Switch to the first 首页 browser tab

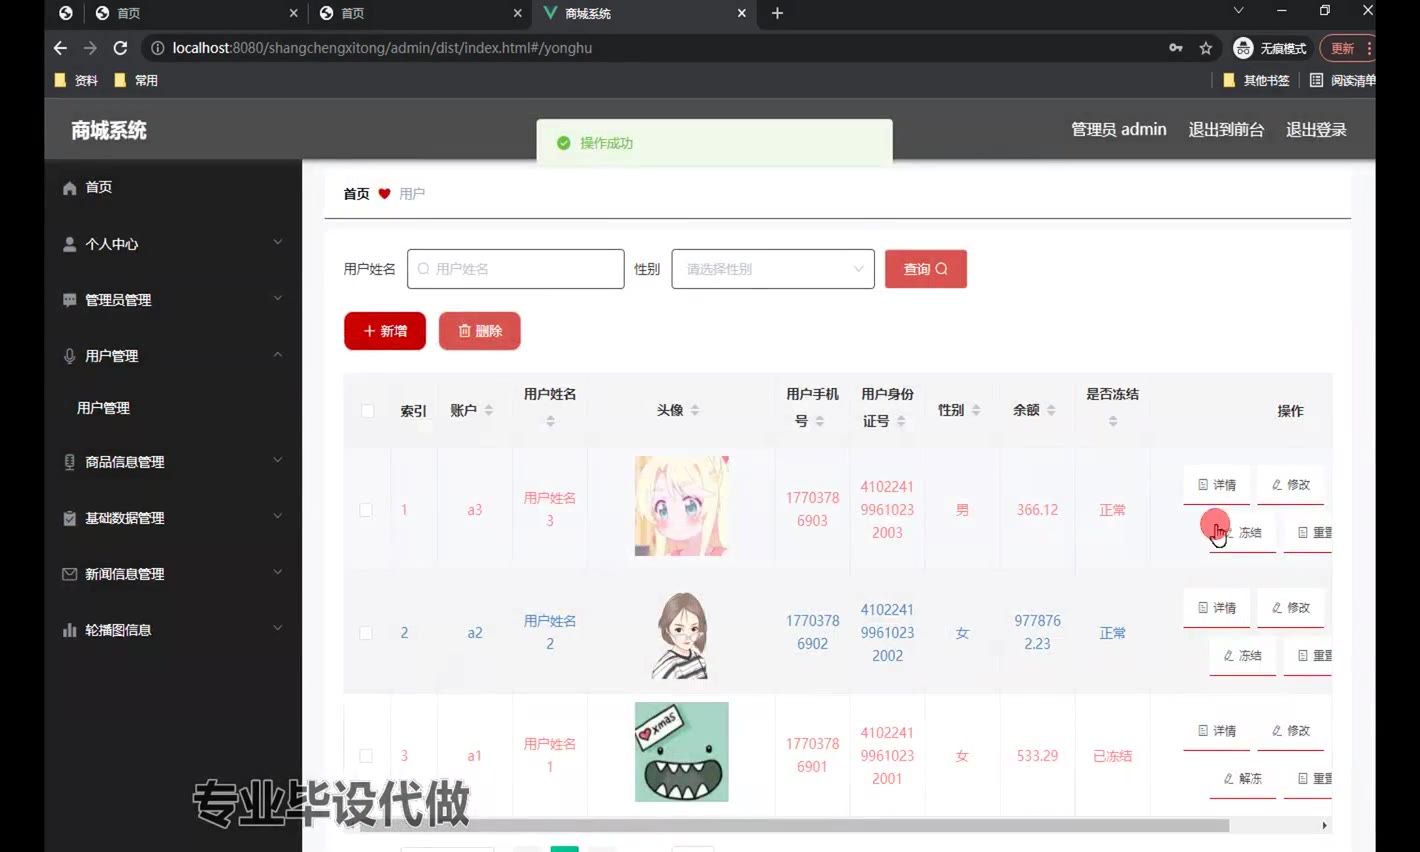point(195,14)
